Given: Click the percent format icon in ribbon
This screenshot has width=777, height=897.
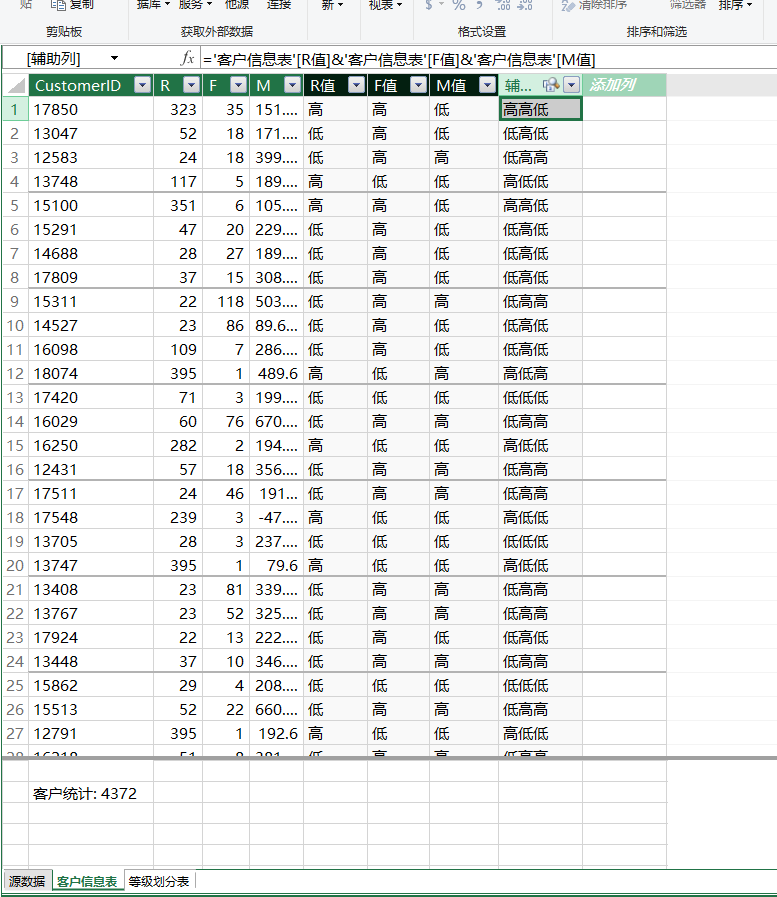Looking at the screenshot, I should 459,5.
